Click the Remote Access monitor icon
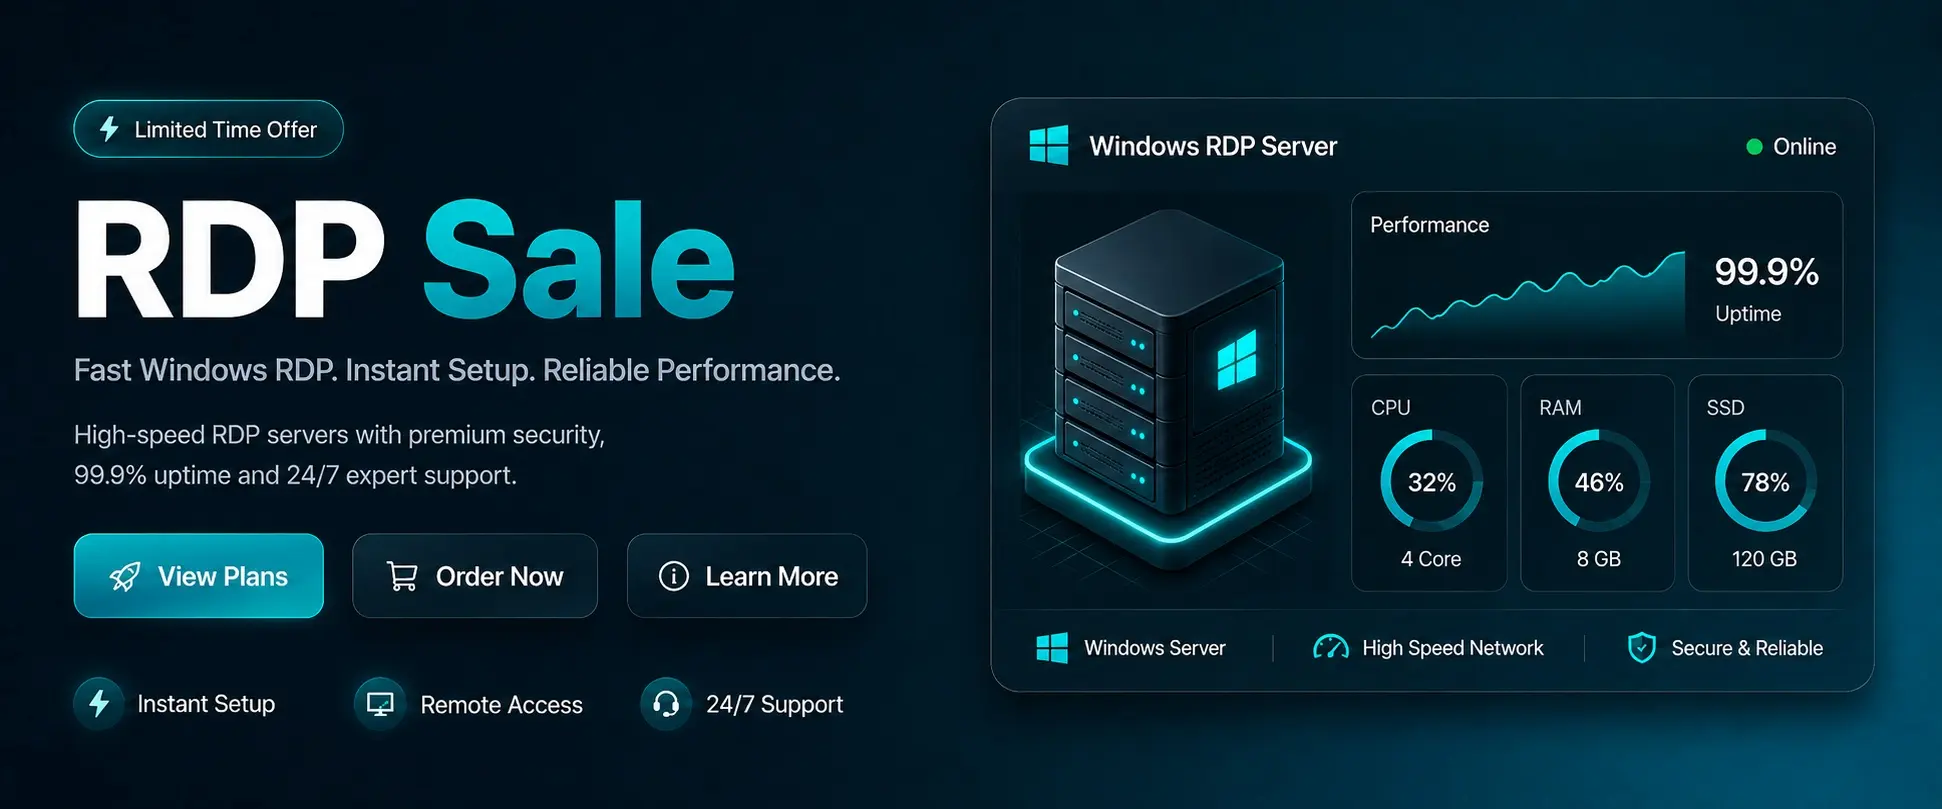The image size is (1942, 809). tap(380, 704)
